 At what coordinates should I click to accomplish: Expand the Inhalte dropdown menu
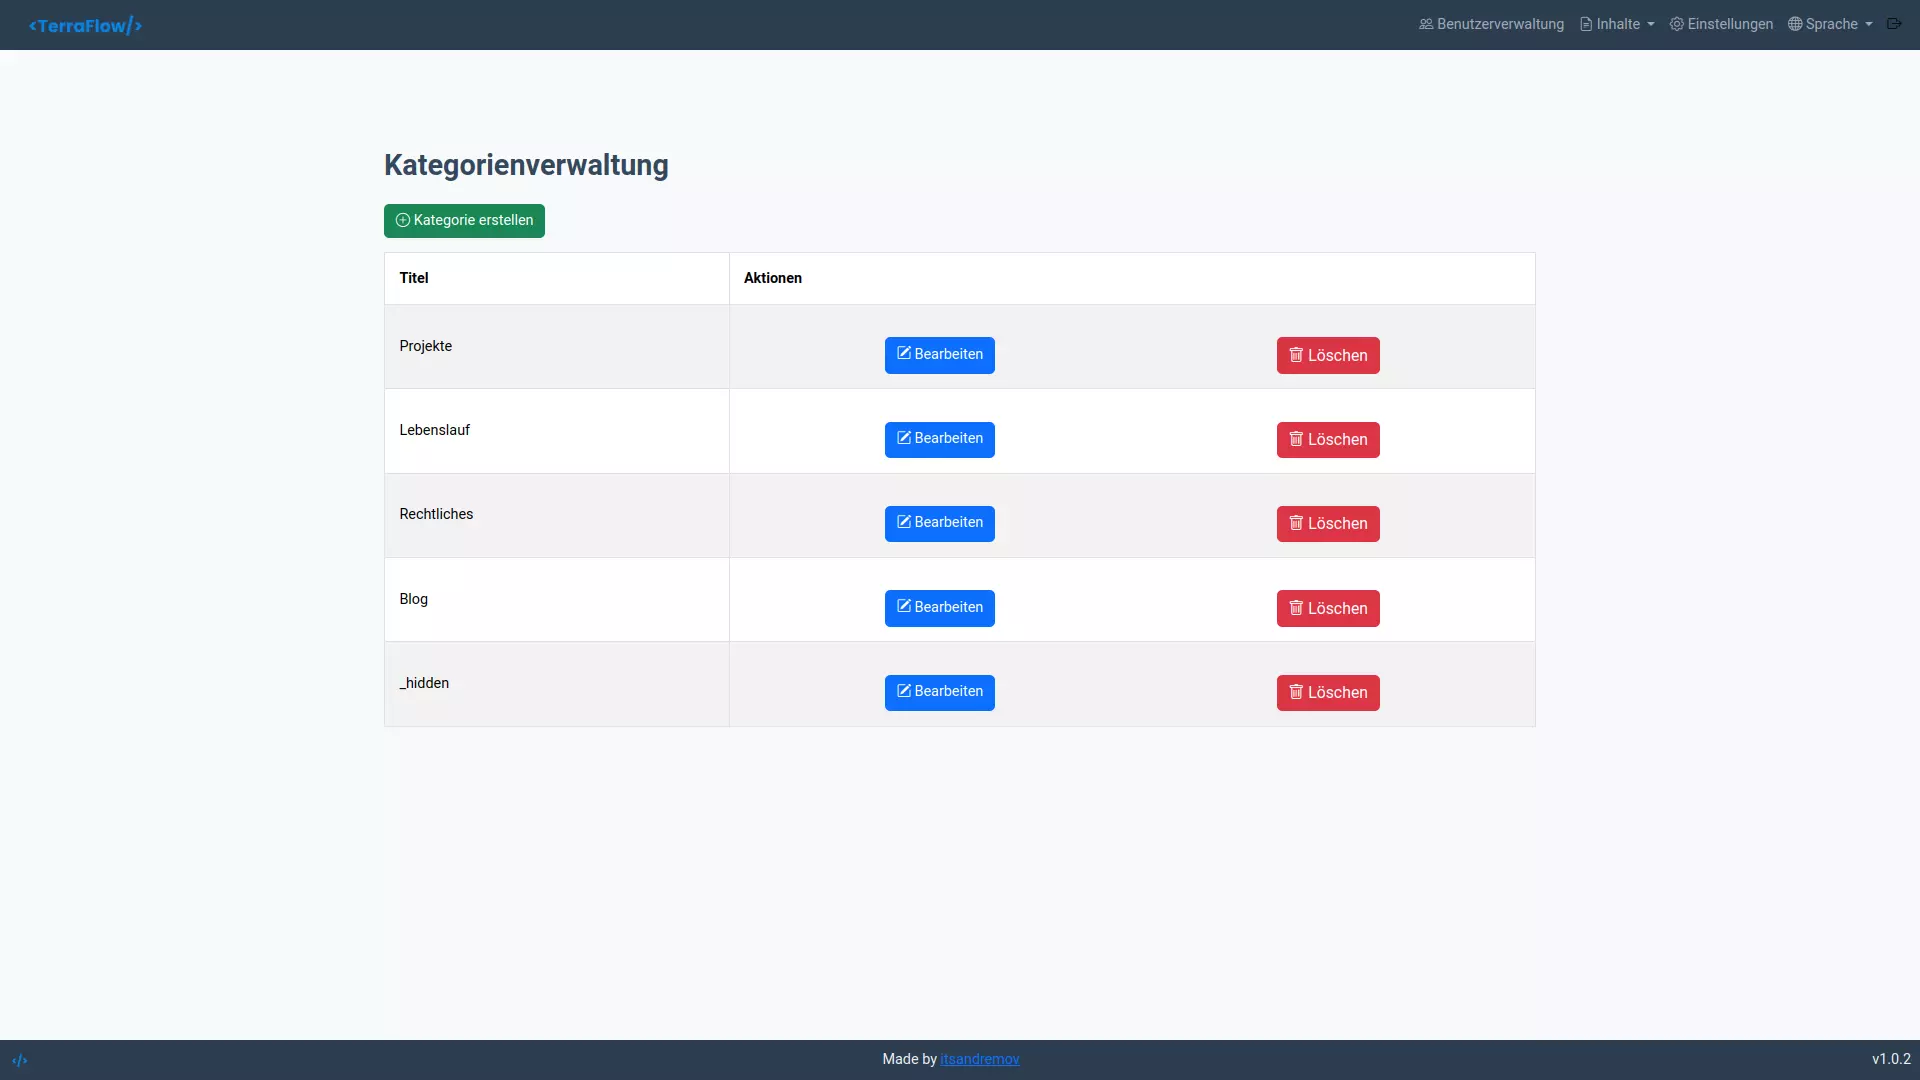pyautogui.click(x=1617, y=24)
